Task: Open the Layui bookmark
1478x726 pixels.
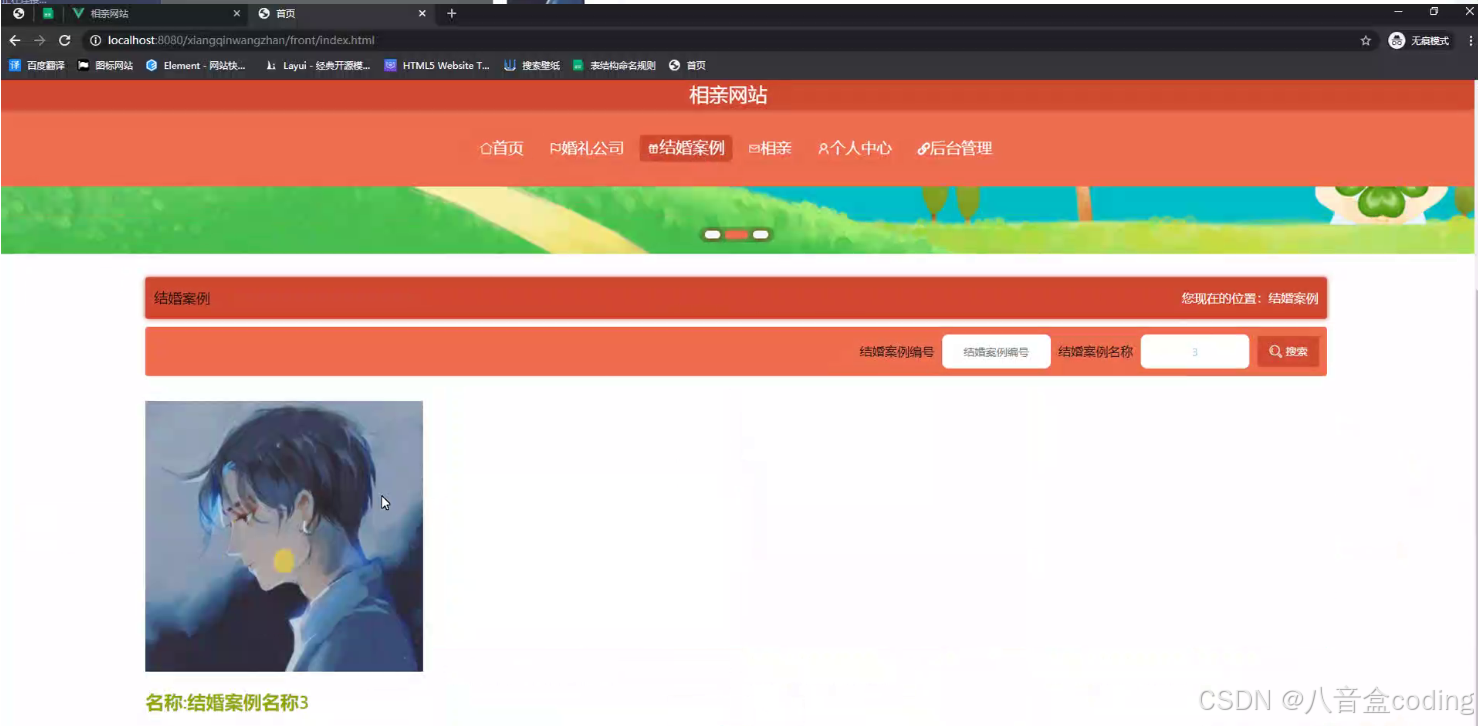Action: (318, 66)
